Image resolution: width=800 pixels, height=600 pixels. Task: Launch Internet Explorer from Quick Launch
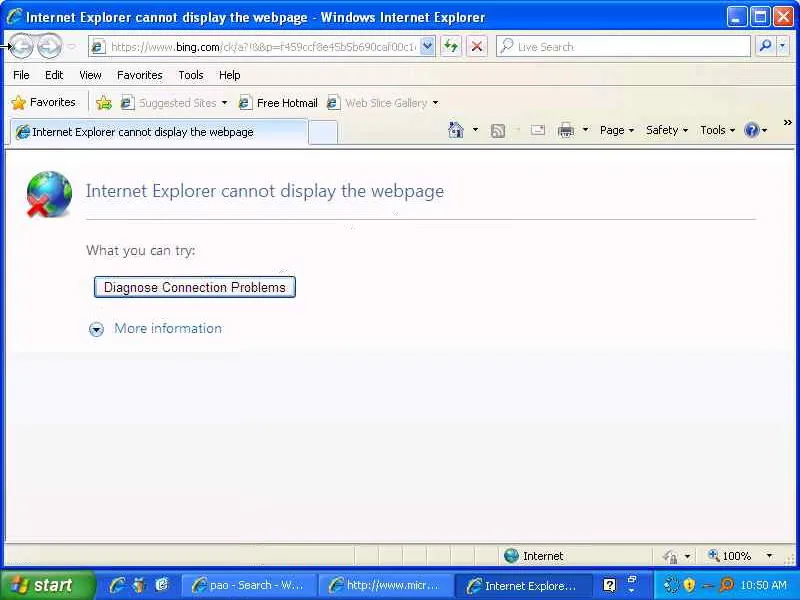117,585
